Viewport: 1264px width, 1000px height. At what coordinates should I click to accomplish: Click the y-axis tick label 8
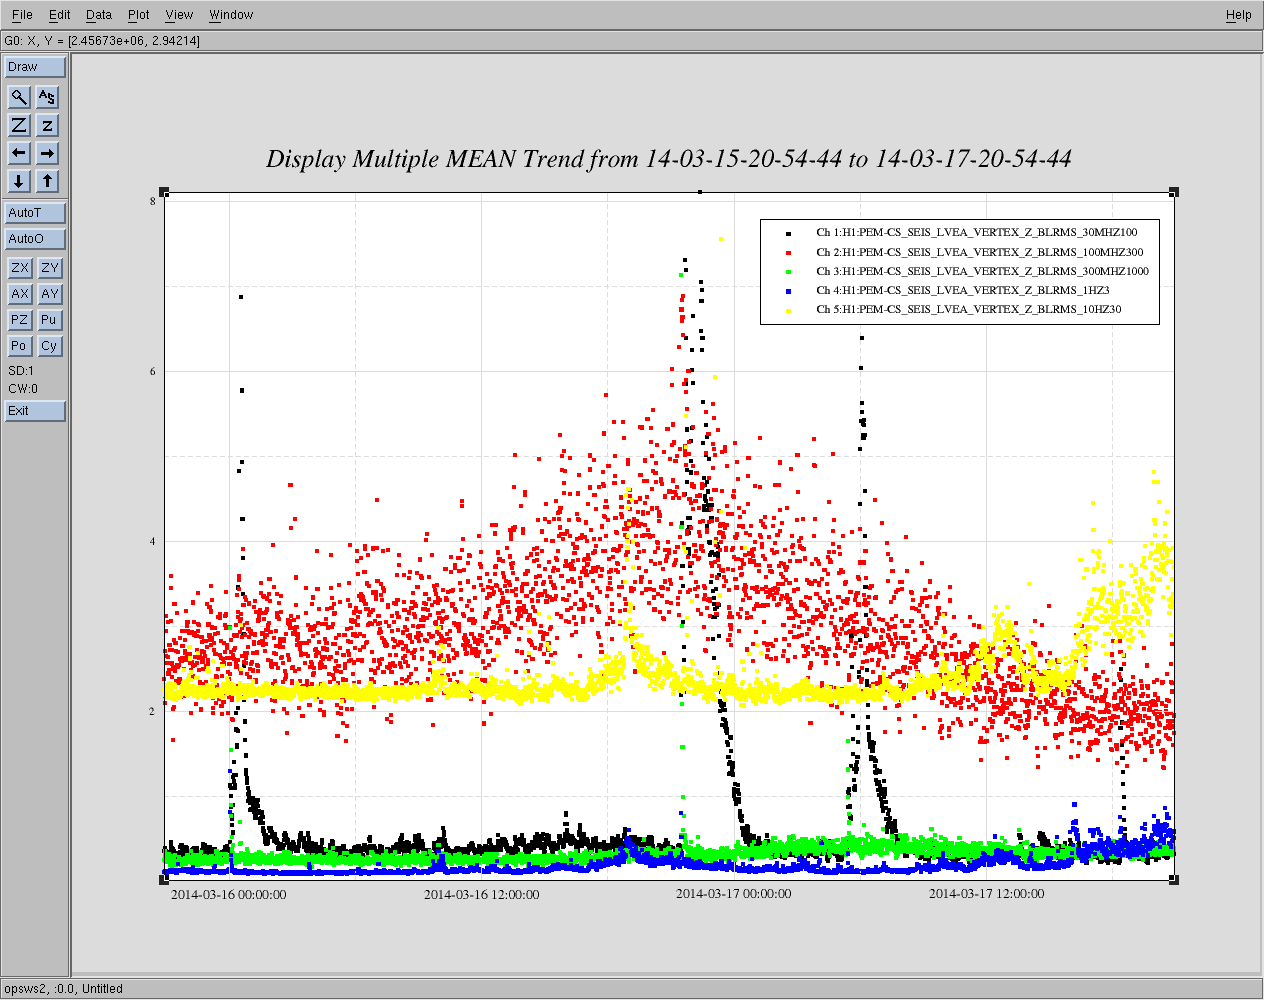[153, 201]
